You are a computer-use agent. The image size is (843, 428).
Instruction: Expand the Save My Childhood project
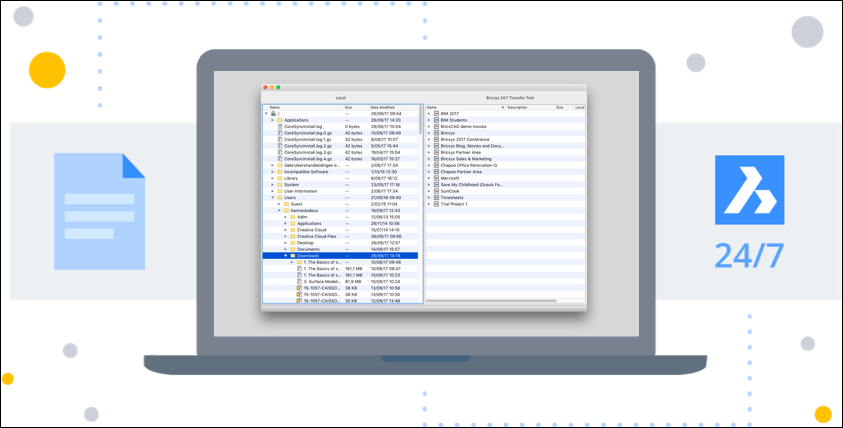click(429, 184)
